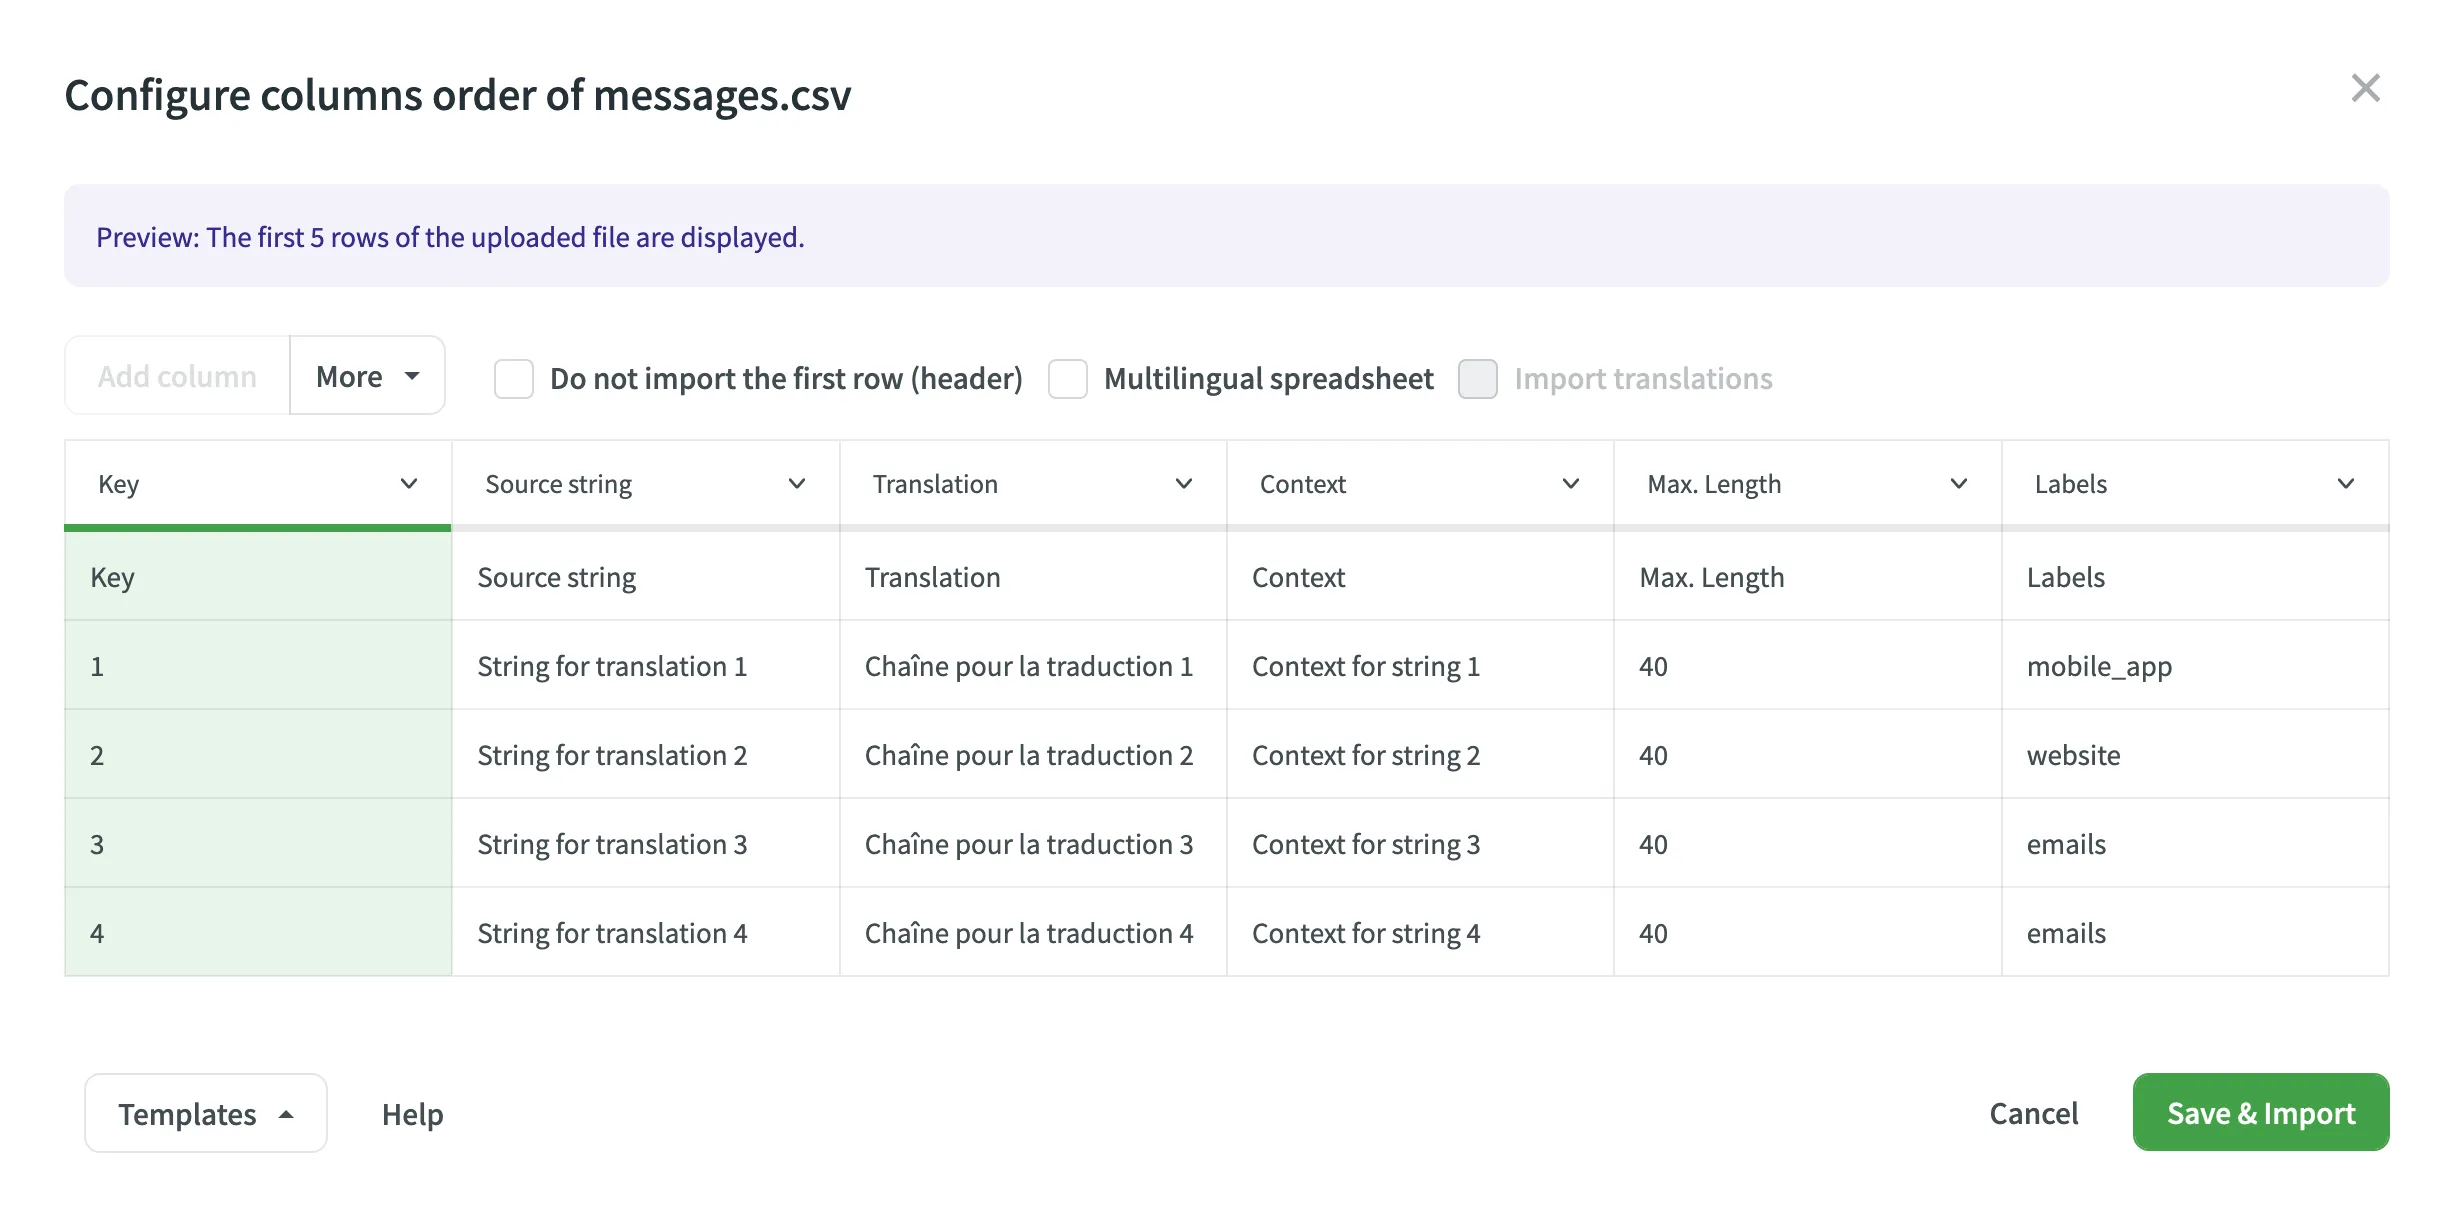Click 'Context for string 4' cell

(x=1420, y=933)
